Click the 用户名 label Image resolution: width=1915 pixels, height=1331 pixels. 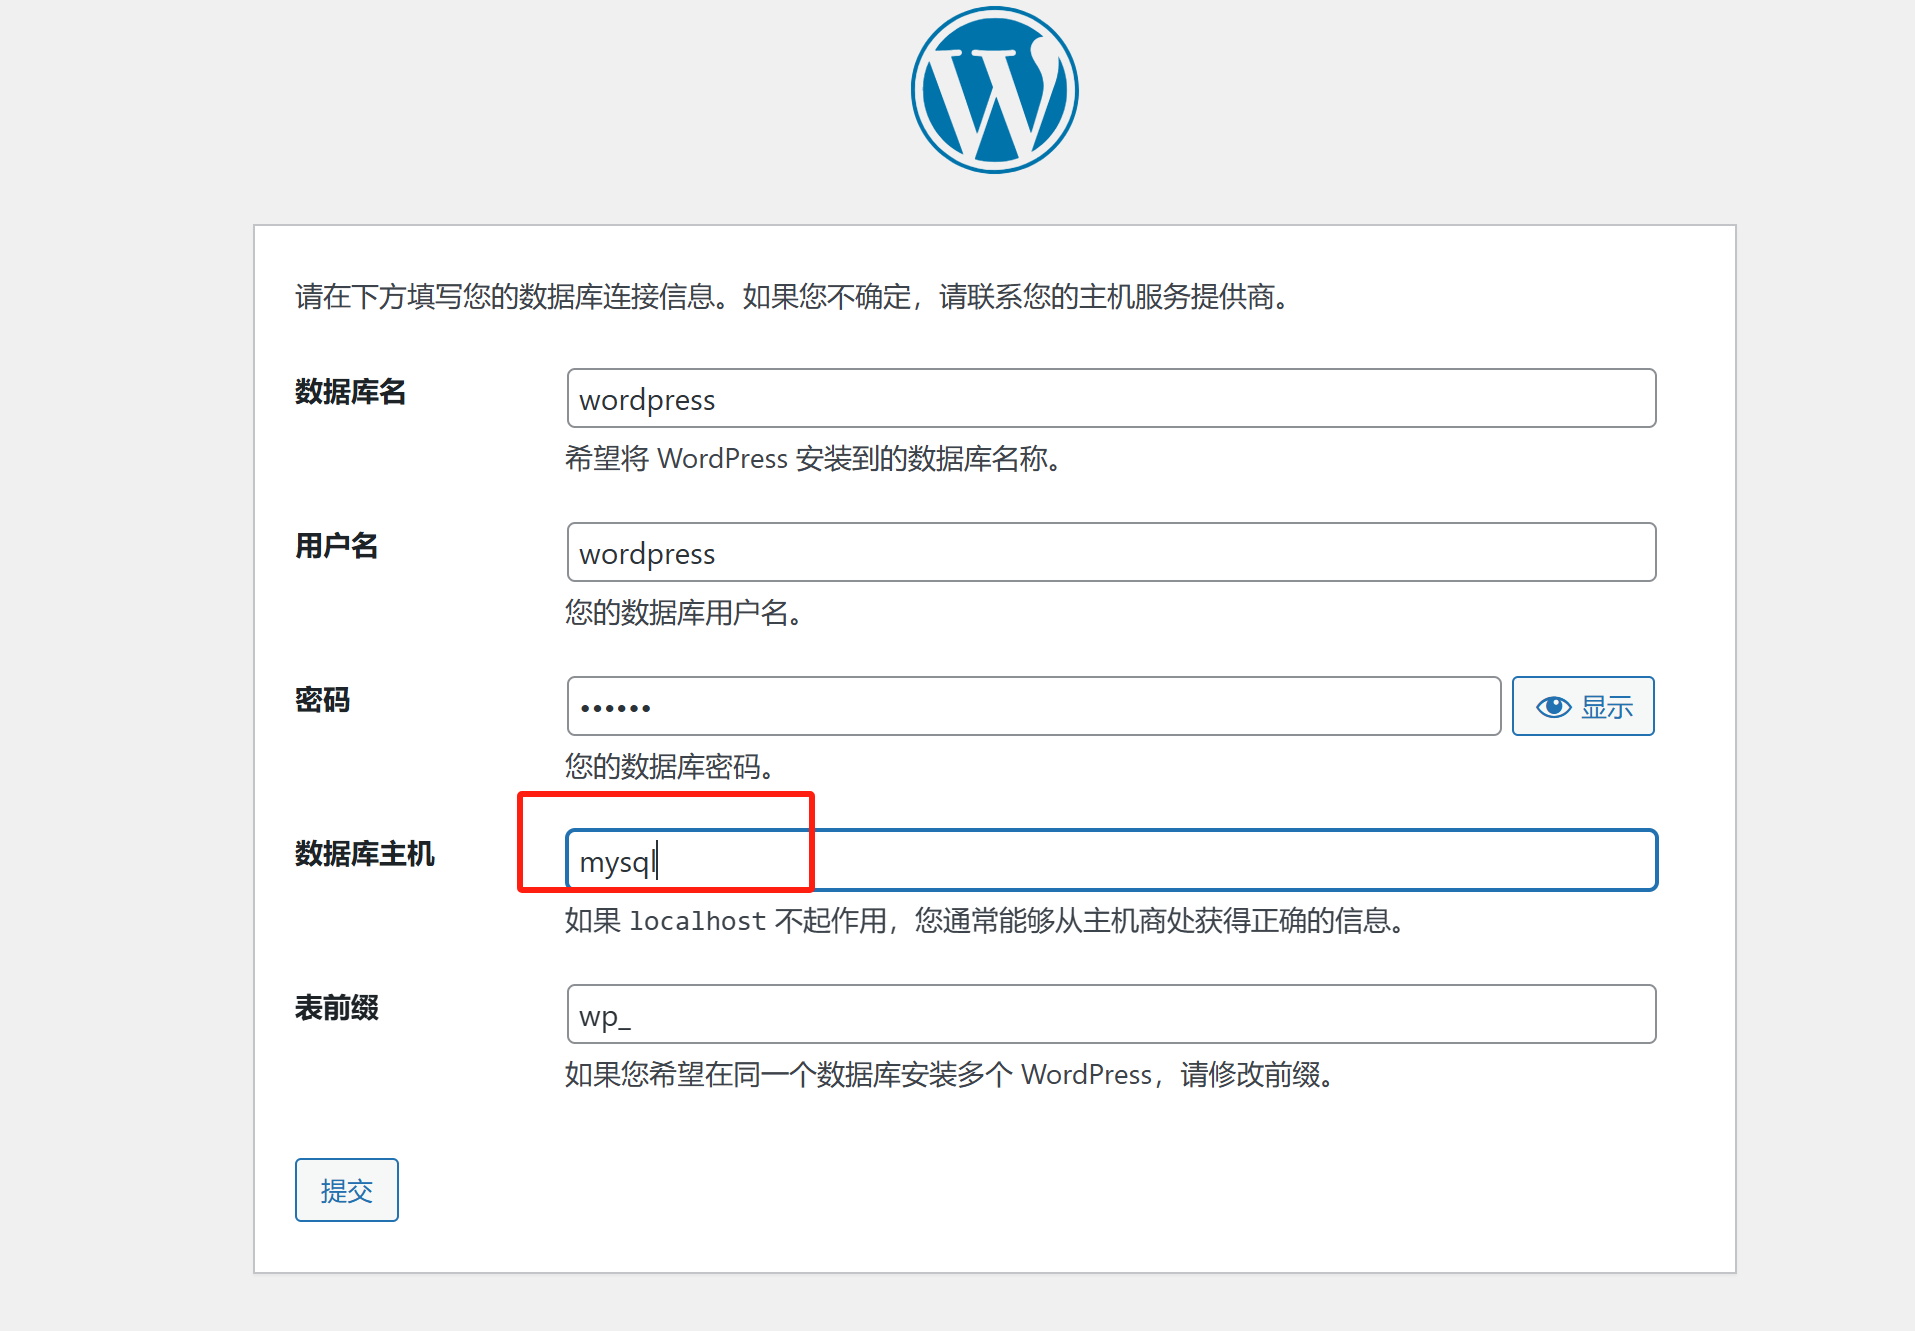coord(337,546)
